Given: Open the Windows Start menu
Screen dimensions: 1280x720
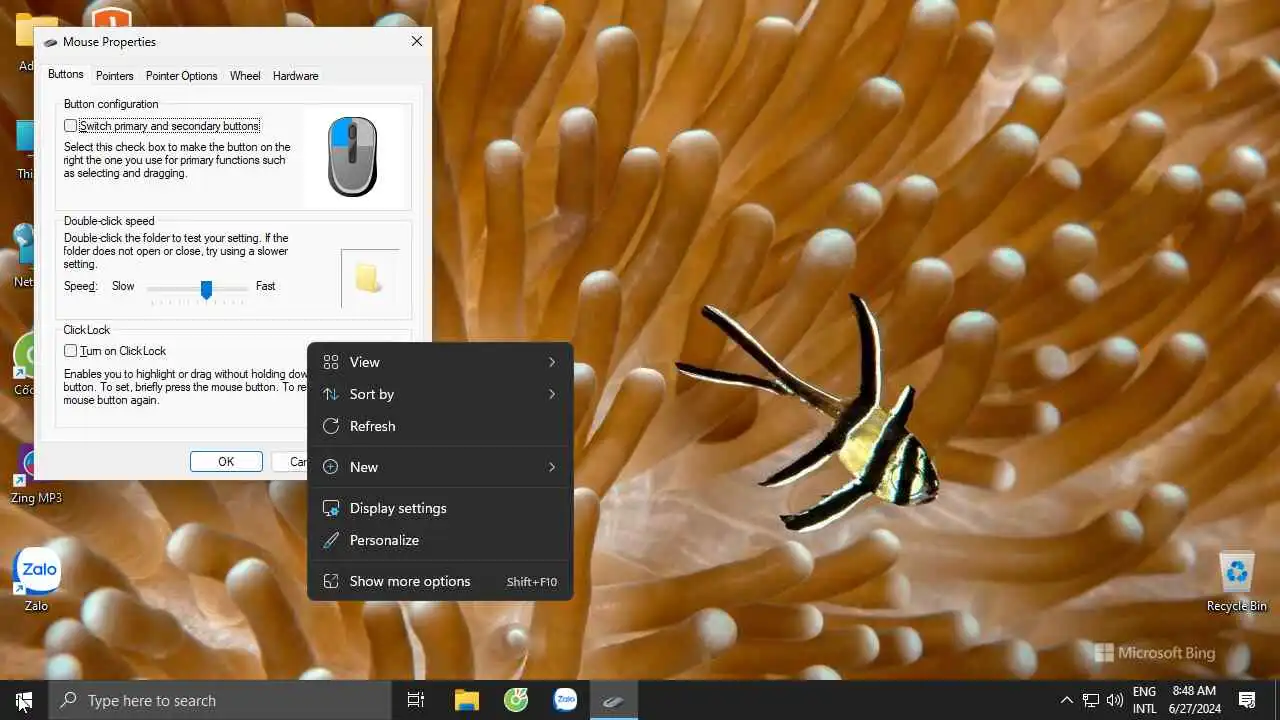Looking at the screenshot, I should [24, 700].
